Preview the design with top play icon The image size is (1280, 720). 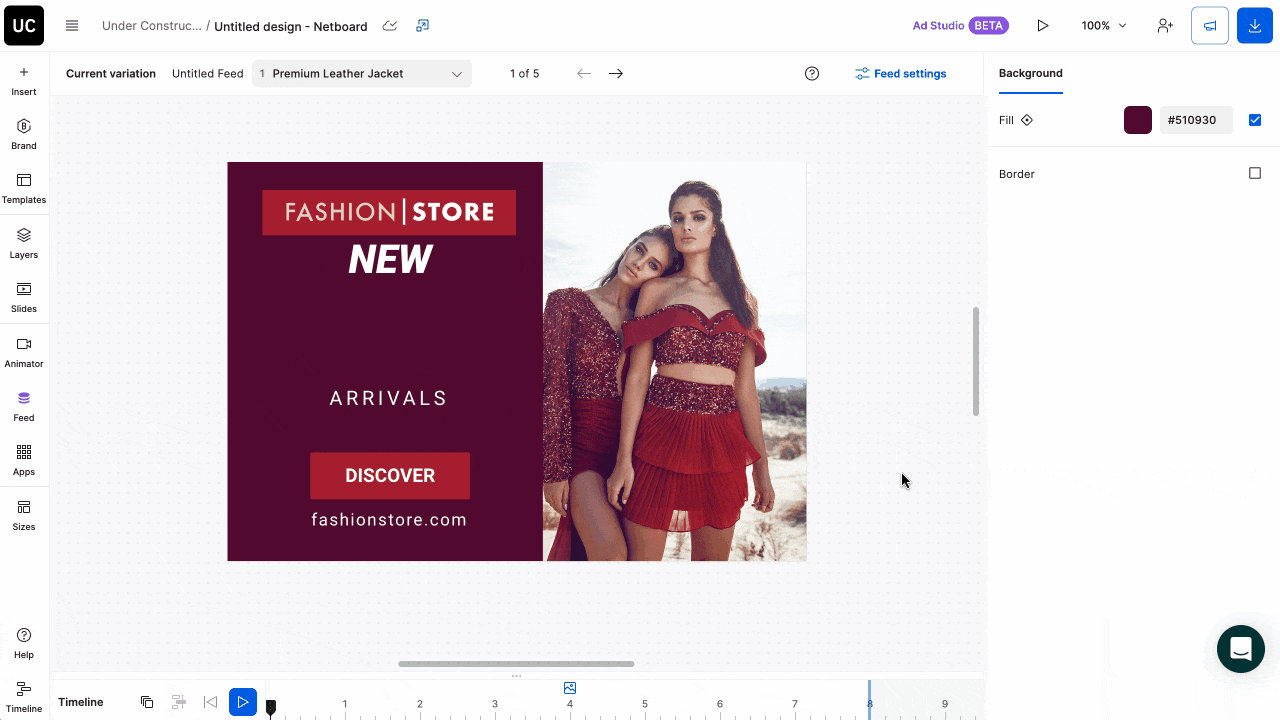pyautogui.click(x=1043, y=26)
